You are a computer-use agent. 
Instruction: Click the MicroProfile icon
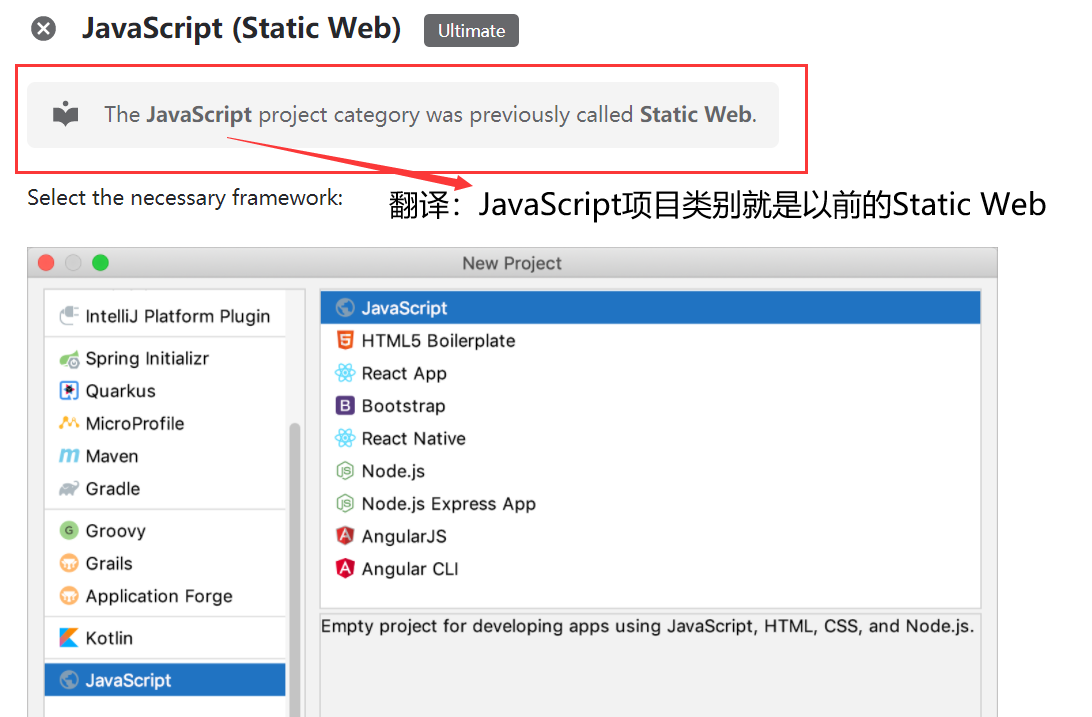[x=69, y=423]
